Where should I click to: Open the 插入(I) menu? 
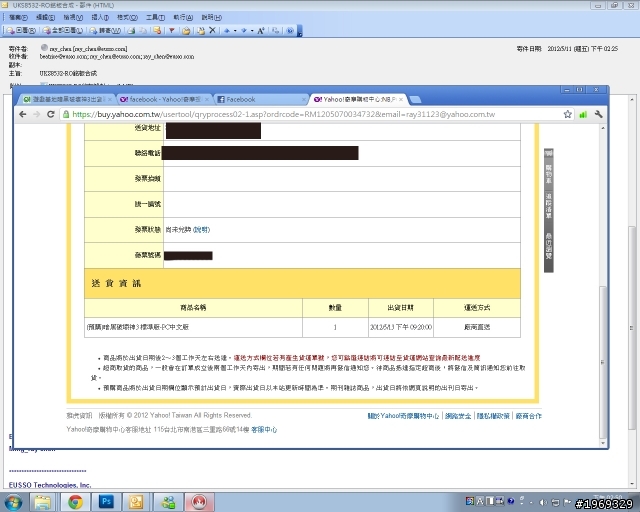100,18
